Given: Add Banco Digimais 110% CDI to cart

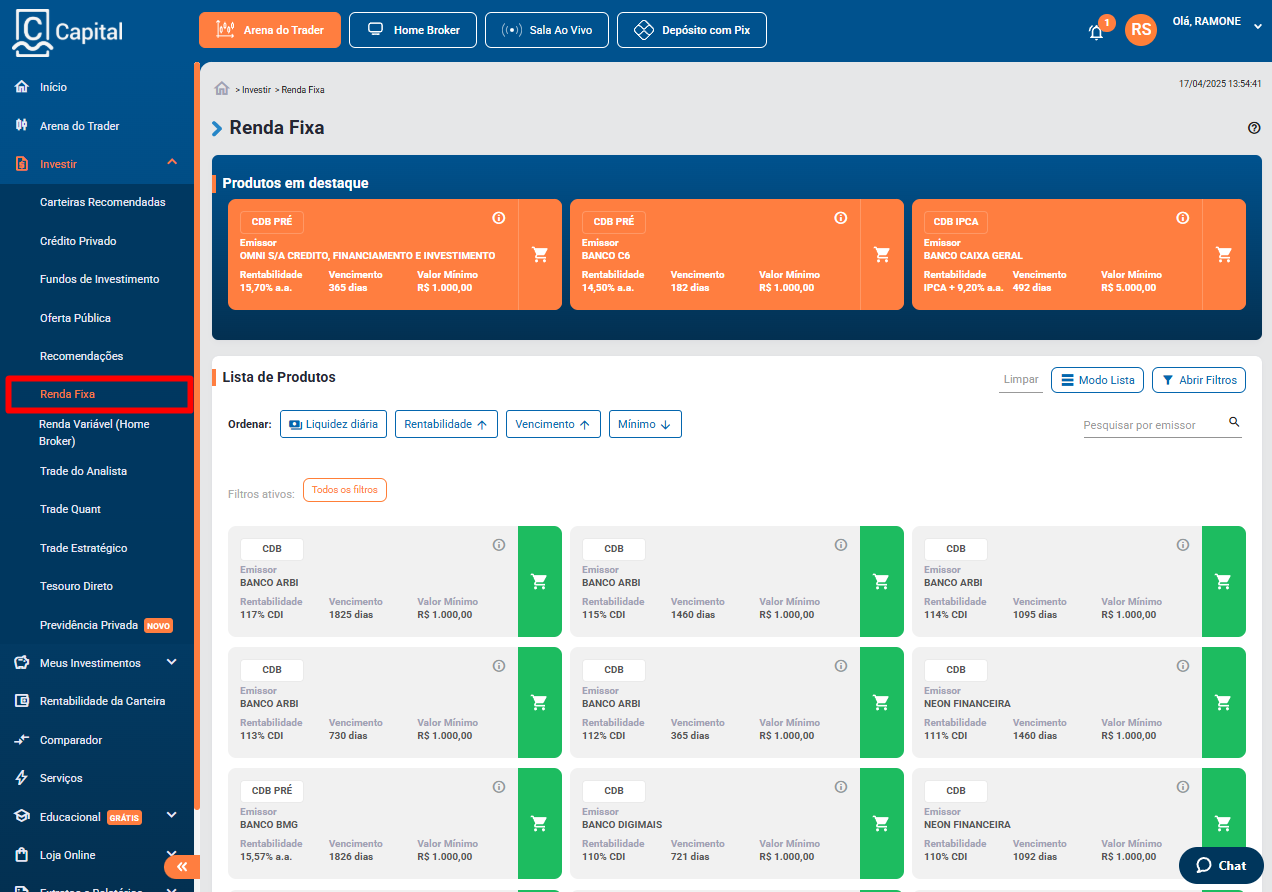Looking at the screenshot, I should 882,823.
